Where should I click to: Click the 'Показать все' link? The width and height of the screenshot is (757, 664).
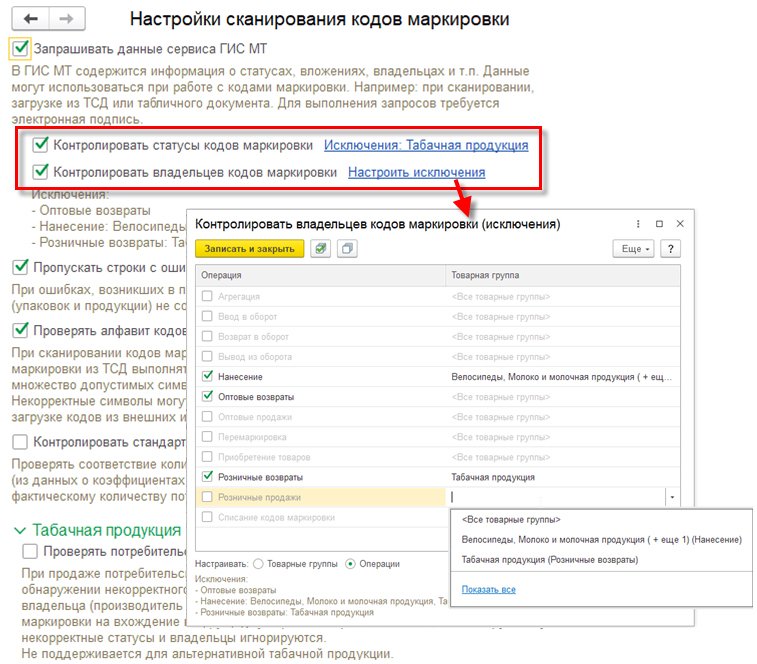488,589
